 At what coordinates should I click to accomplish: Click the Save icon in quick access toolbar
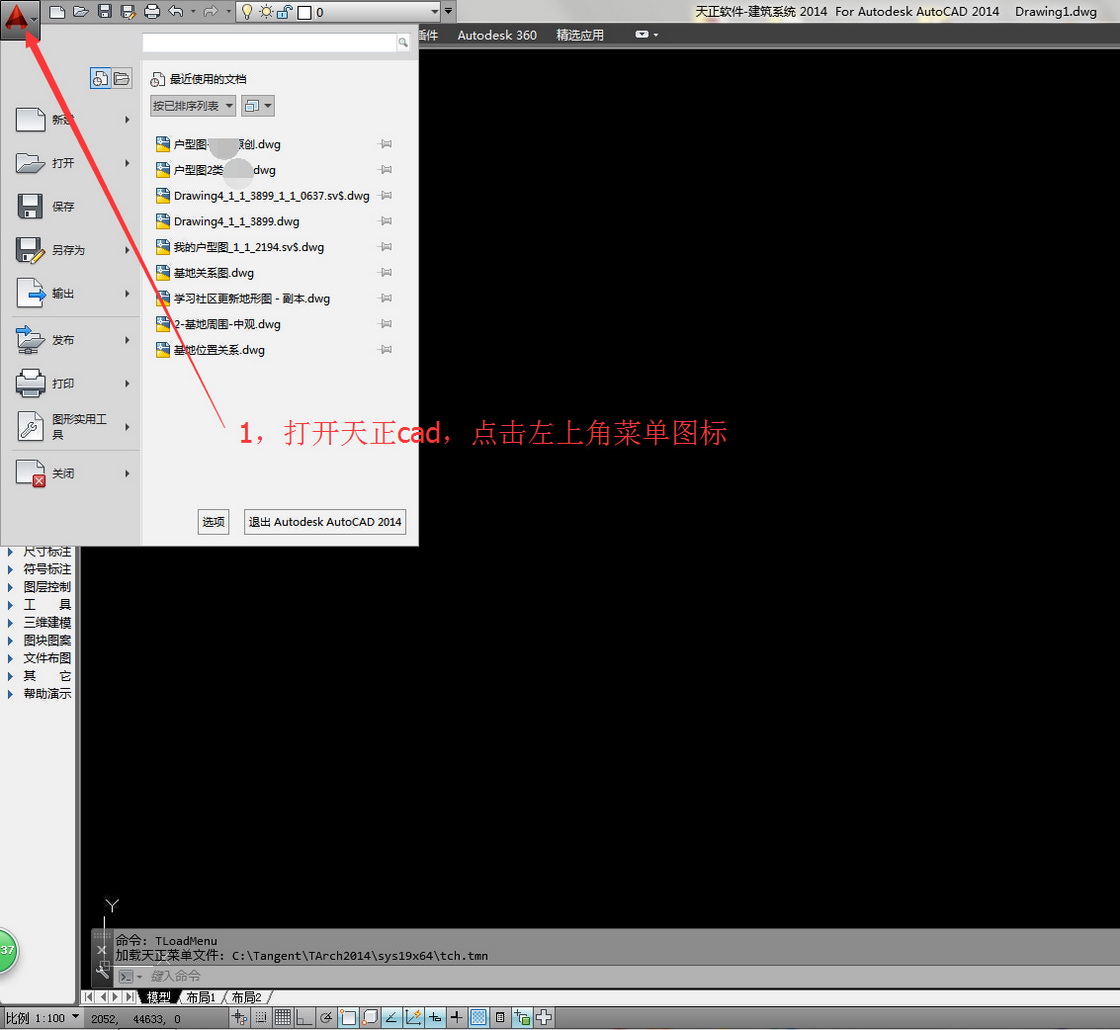point(104,11)
